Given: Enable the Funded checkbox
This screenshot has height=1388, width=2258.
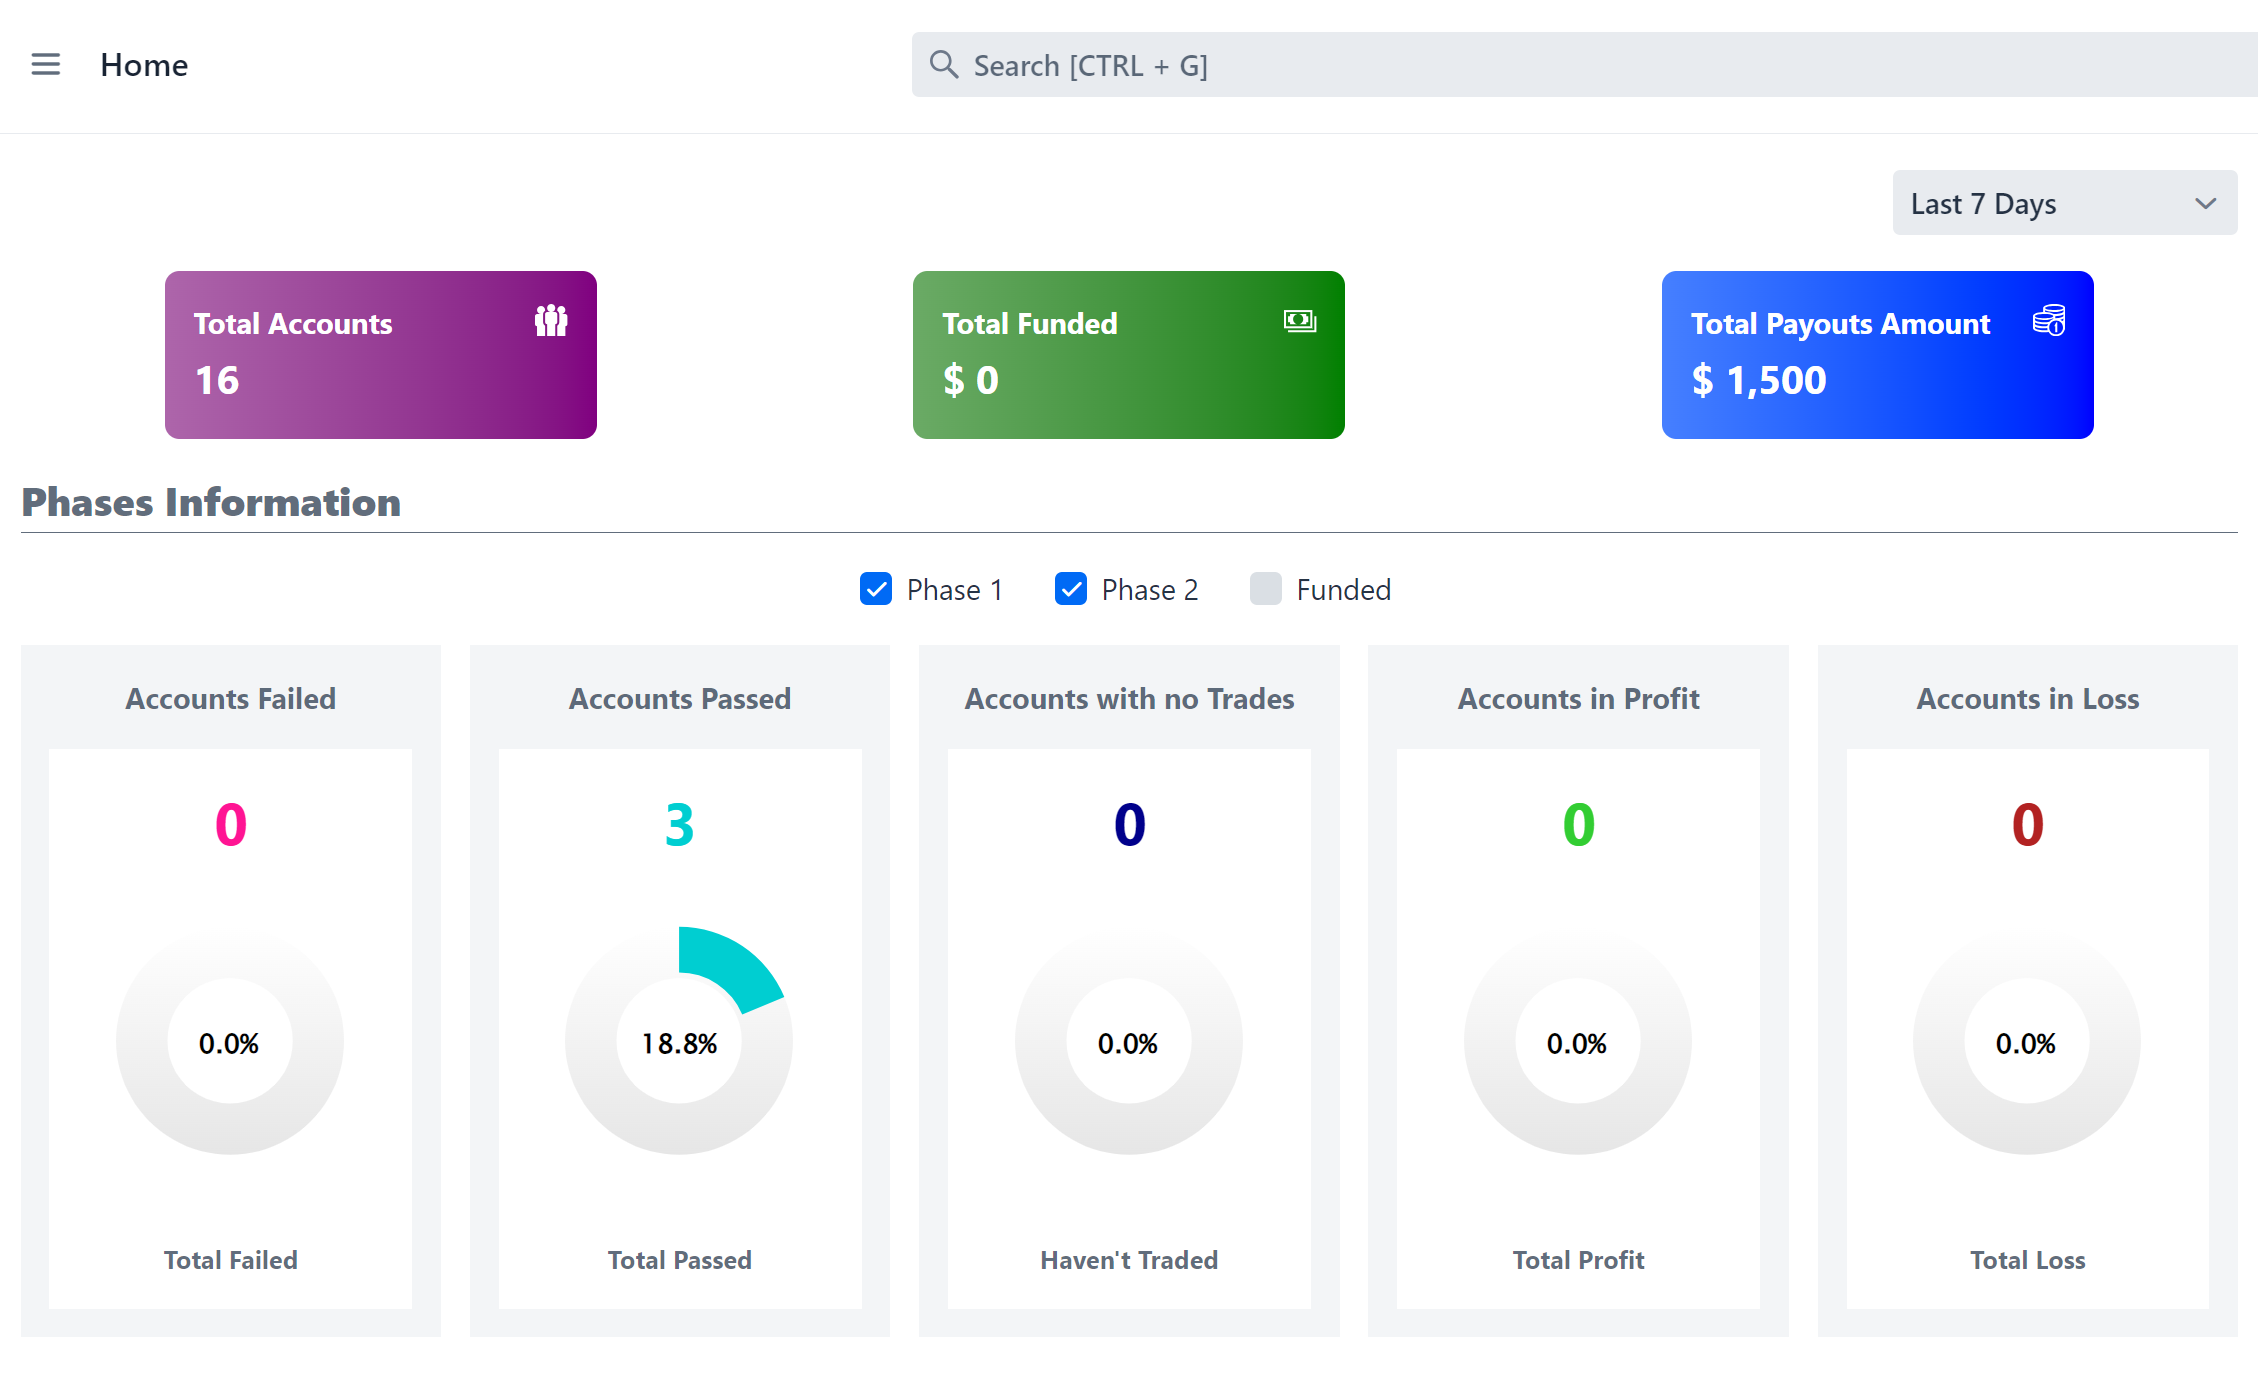Looking at the screenshot, I should 1266,589.
